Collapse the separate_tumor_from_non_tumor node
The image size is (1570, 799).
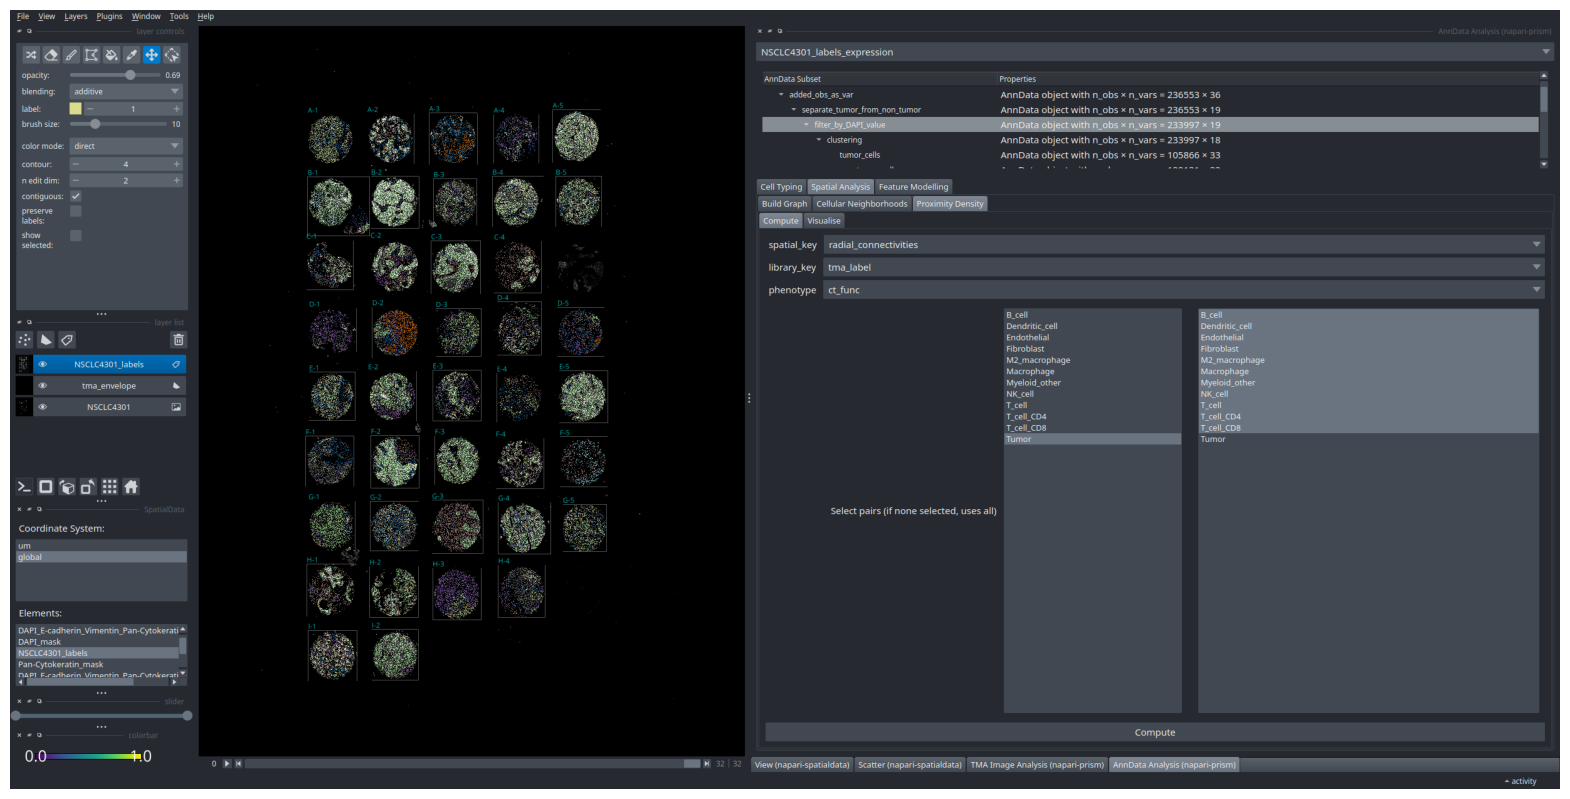(794, 110)
